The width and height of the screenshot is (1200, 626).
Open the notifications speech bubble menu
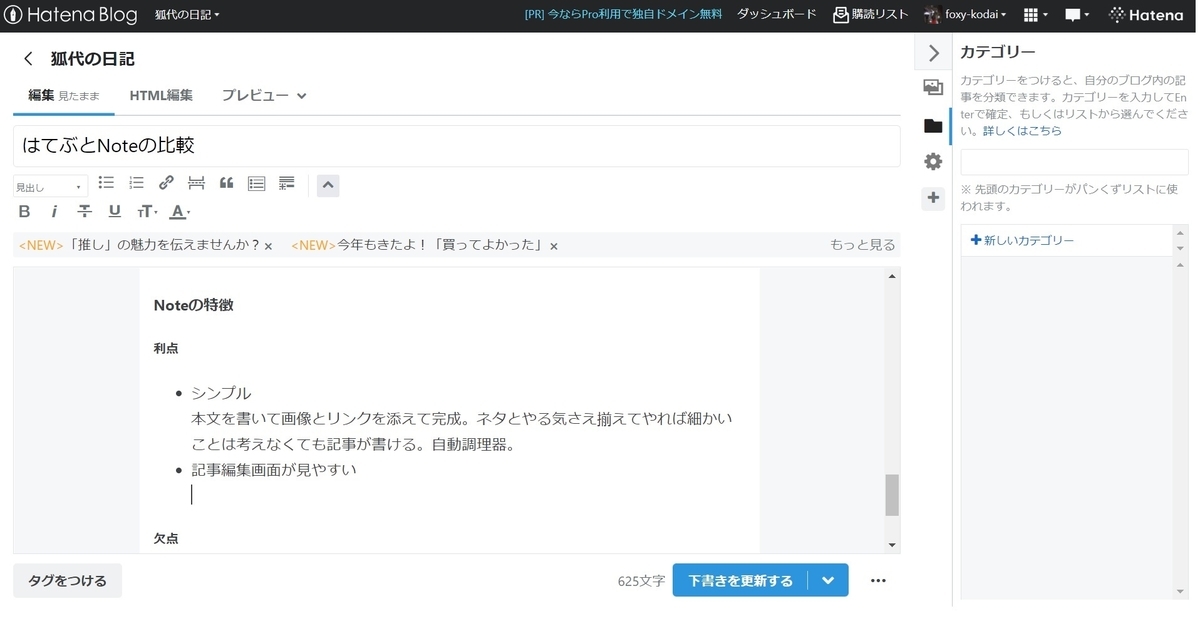(1077, 15)
